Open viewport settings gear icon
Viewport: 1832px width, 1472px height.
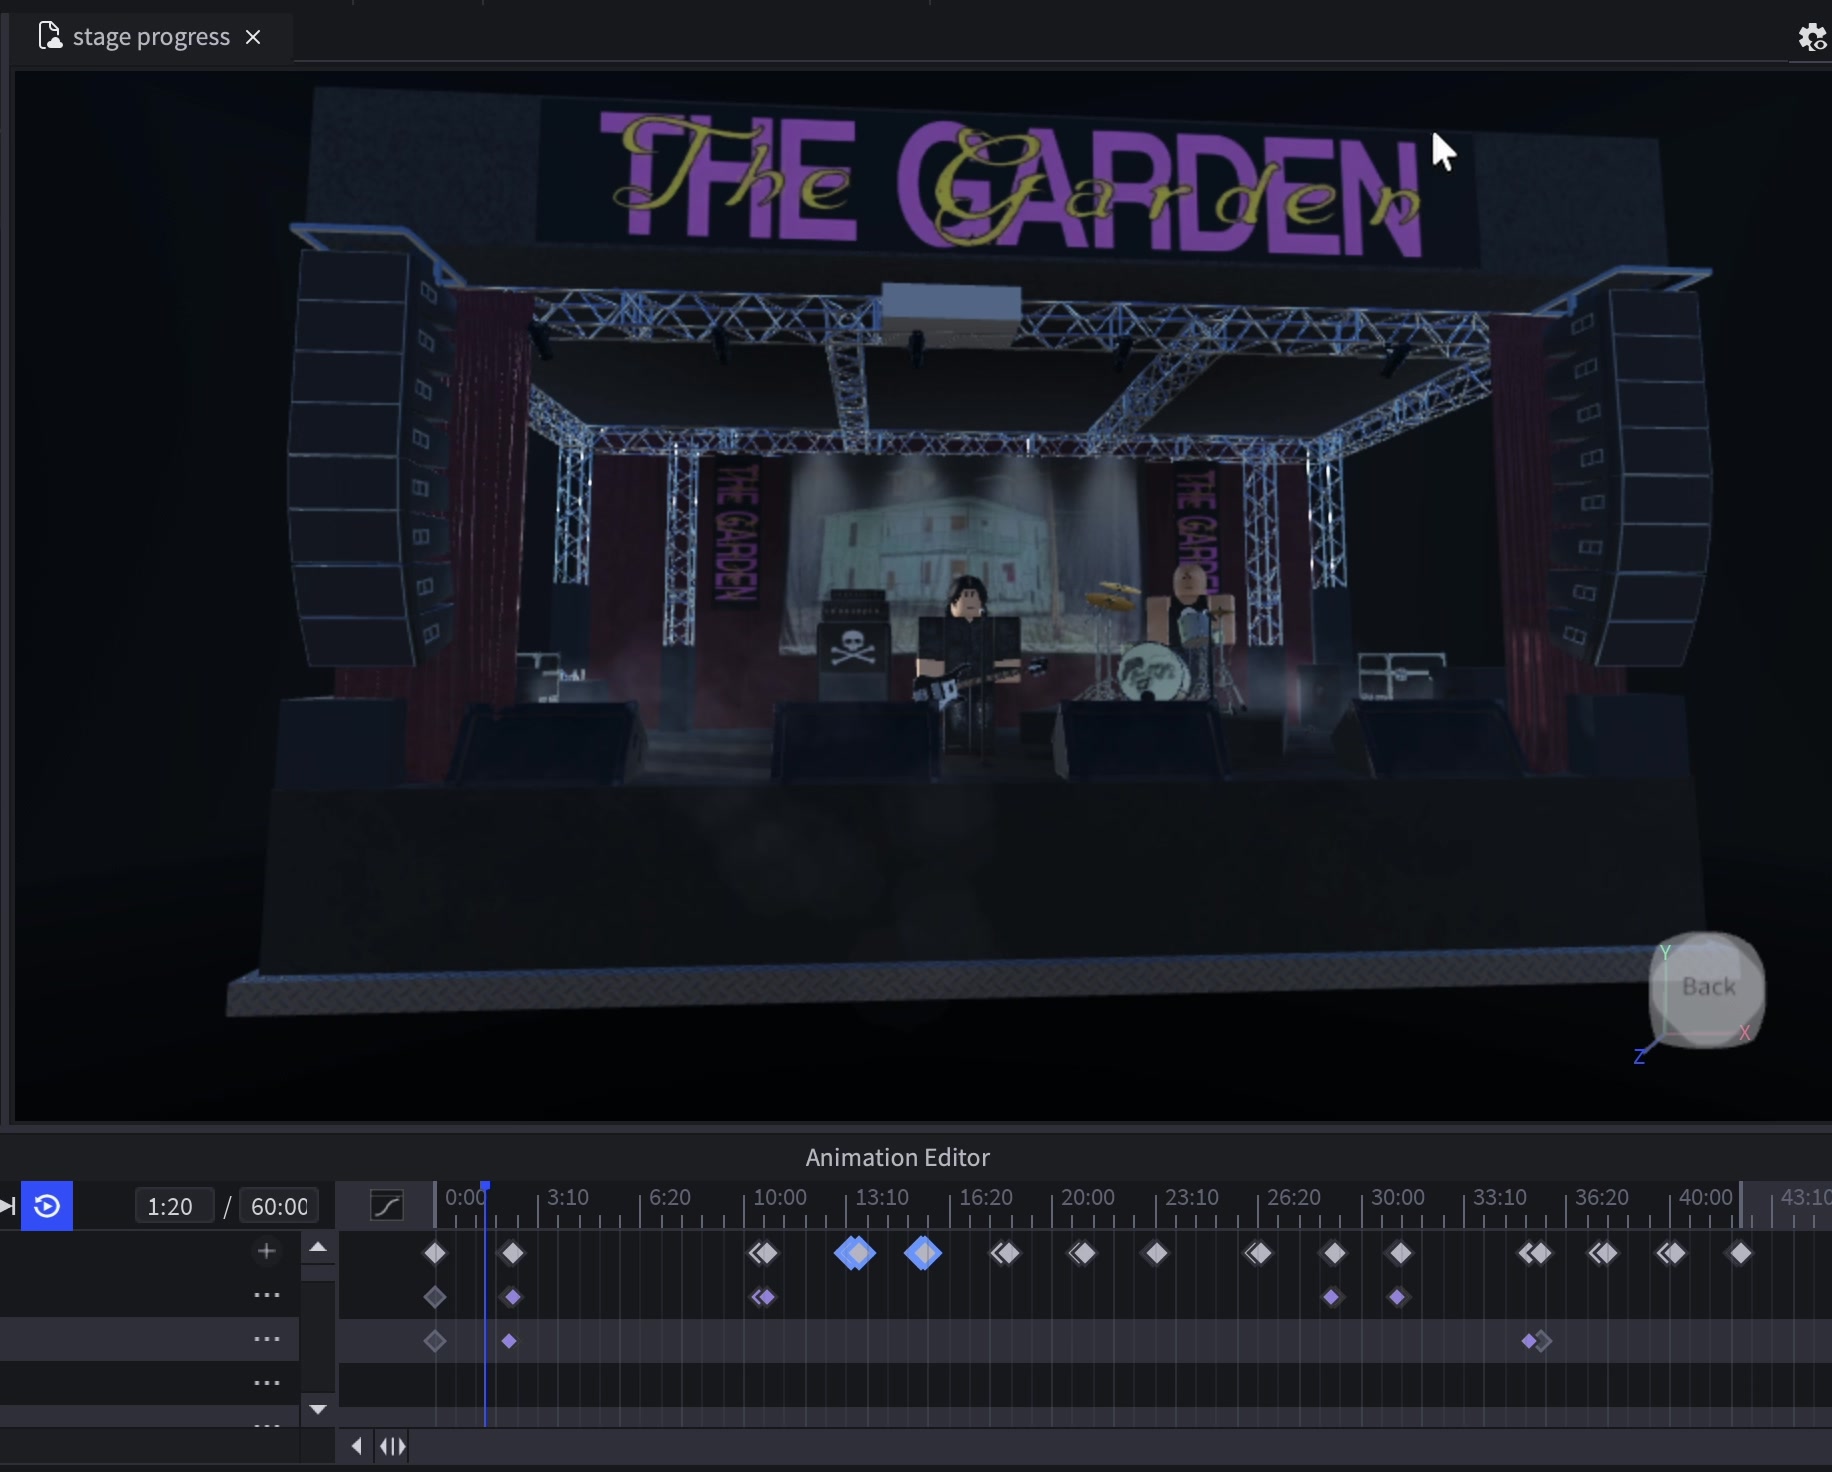tap(1812, 37)
